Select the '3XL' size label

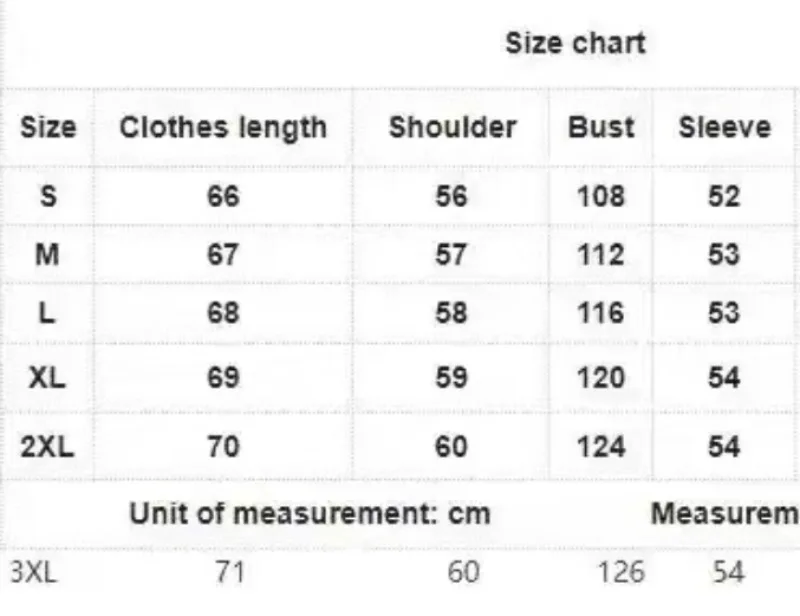pyautogui.click(x=32, y=572)
